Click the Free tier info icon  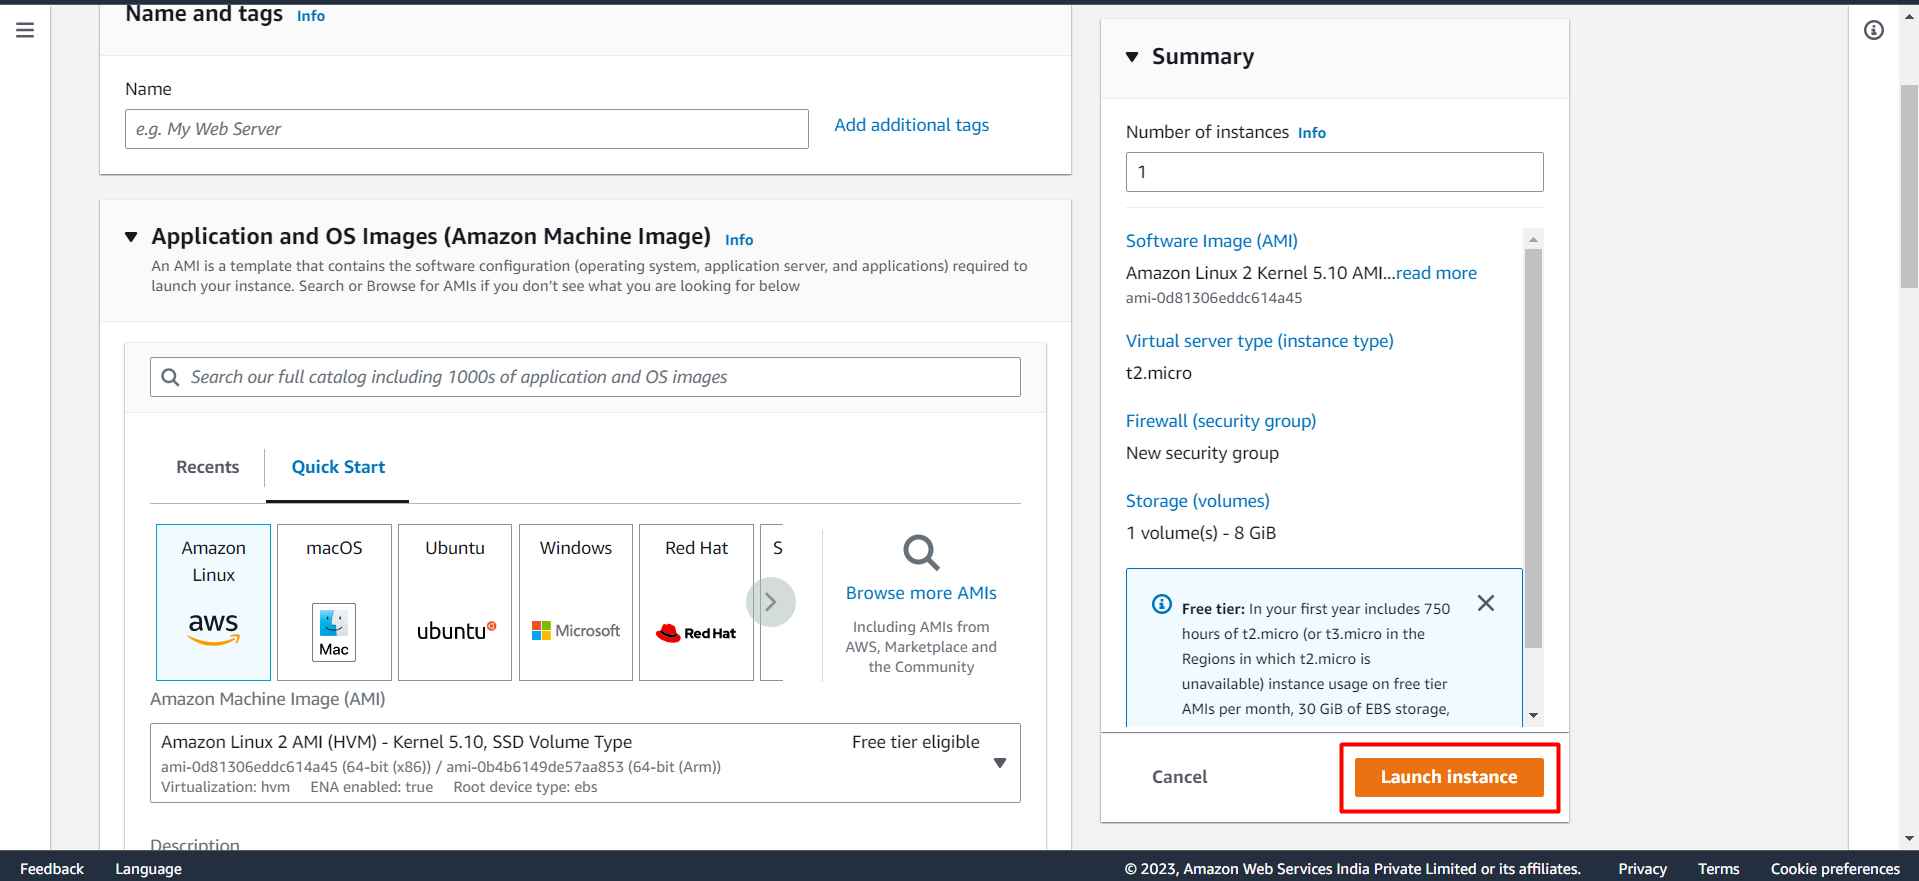coord(1161,604)
